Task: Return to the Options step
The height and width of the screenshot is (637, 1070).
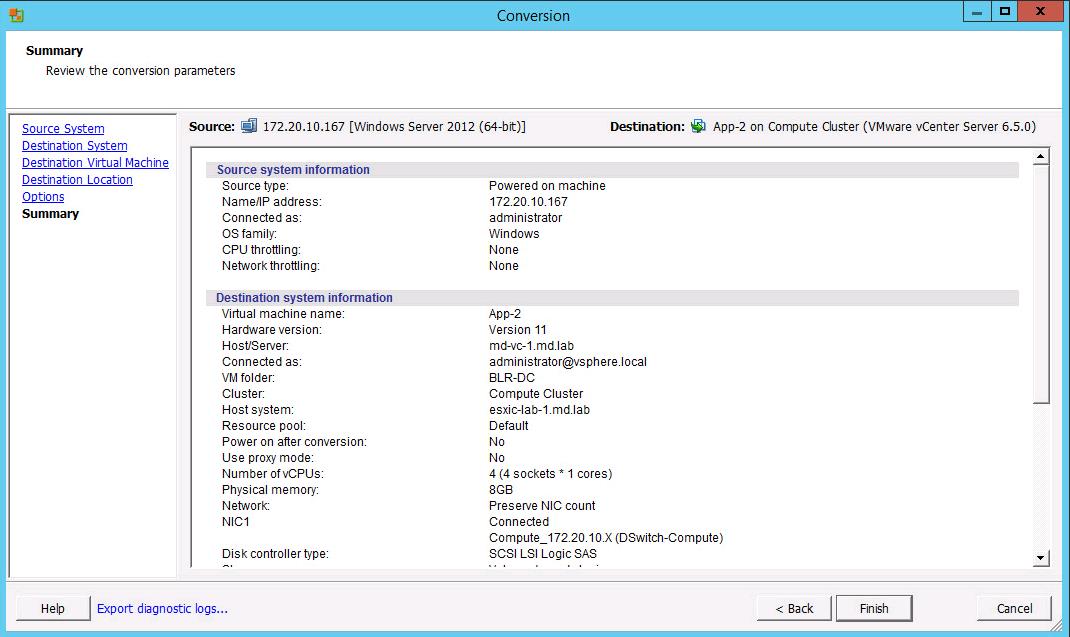Action: (43, 197)
